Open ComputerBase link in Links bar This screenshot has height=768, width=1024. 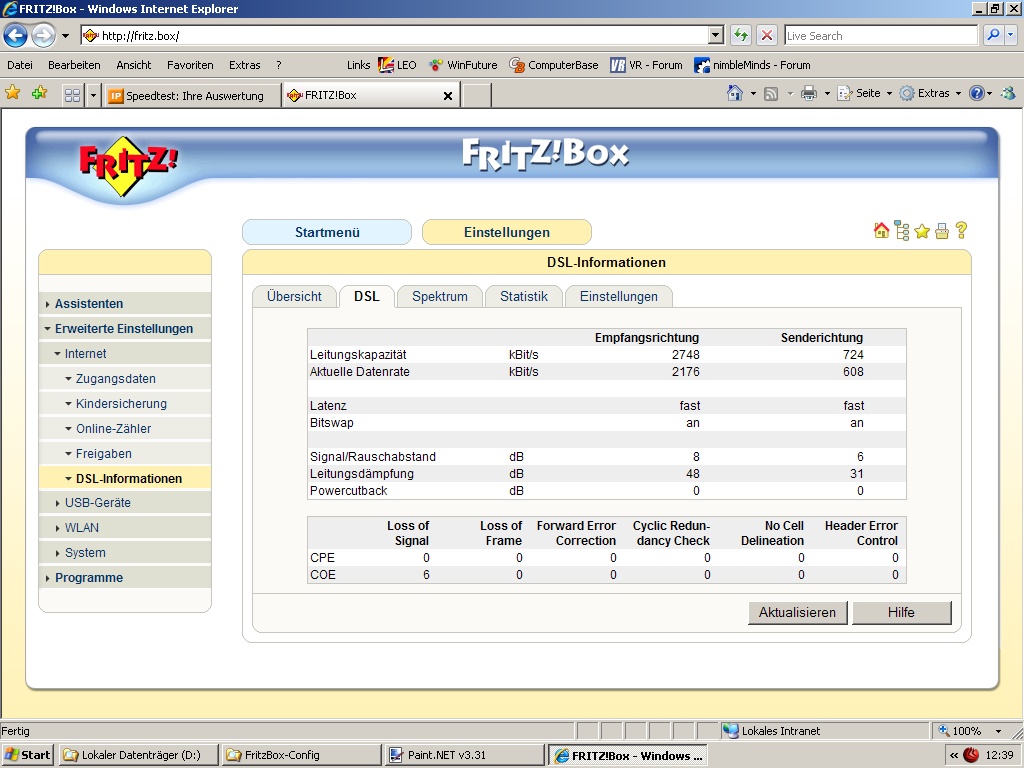point(554,65)
